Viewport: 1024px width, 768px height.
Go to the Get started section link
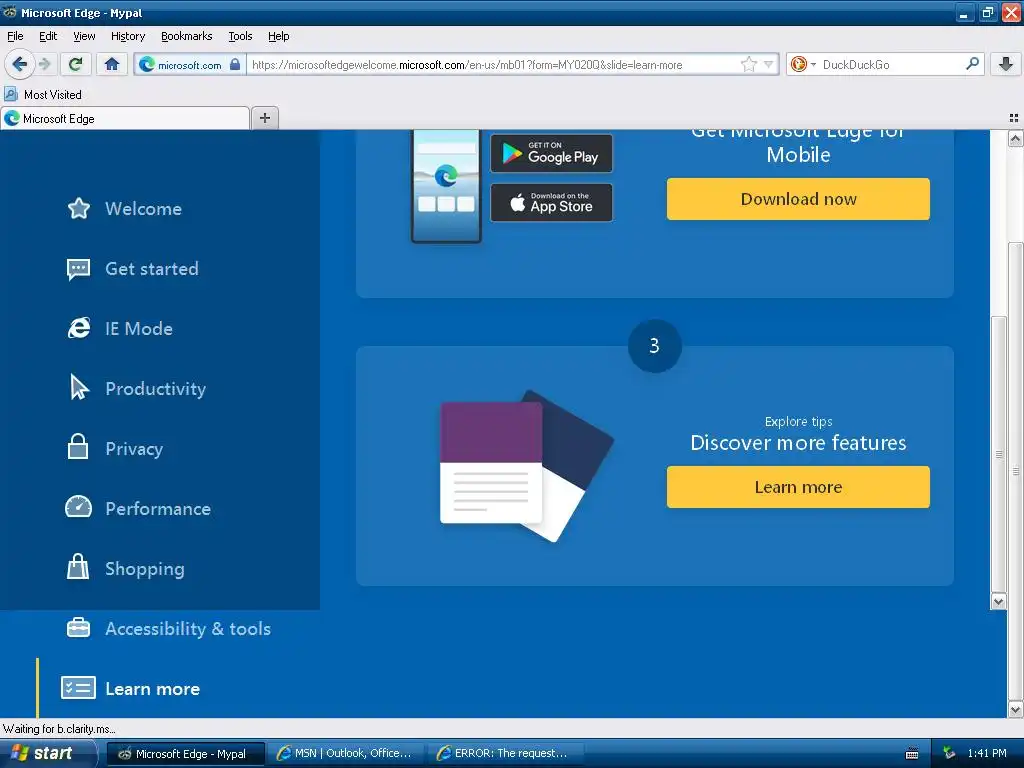152,269
